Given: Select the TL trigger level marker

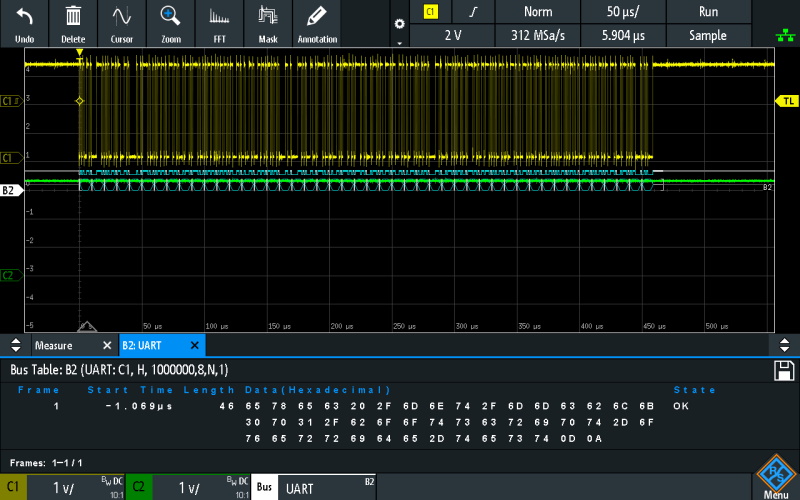Looking at the screenshot, I should [x=787, y=101].
